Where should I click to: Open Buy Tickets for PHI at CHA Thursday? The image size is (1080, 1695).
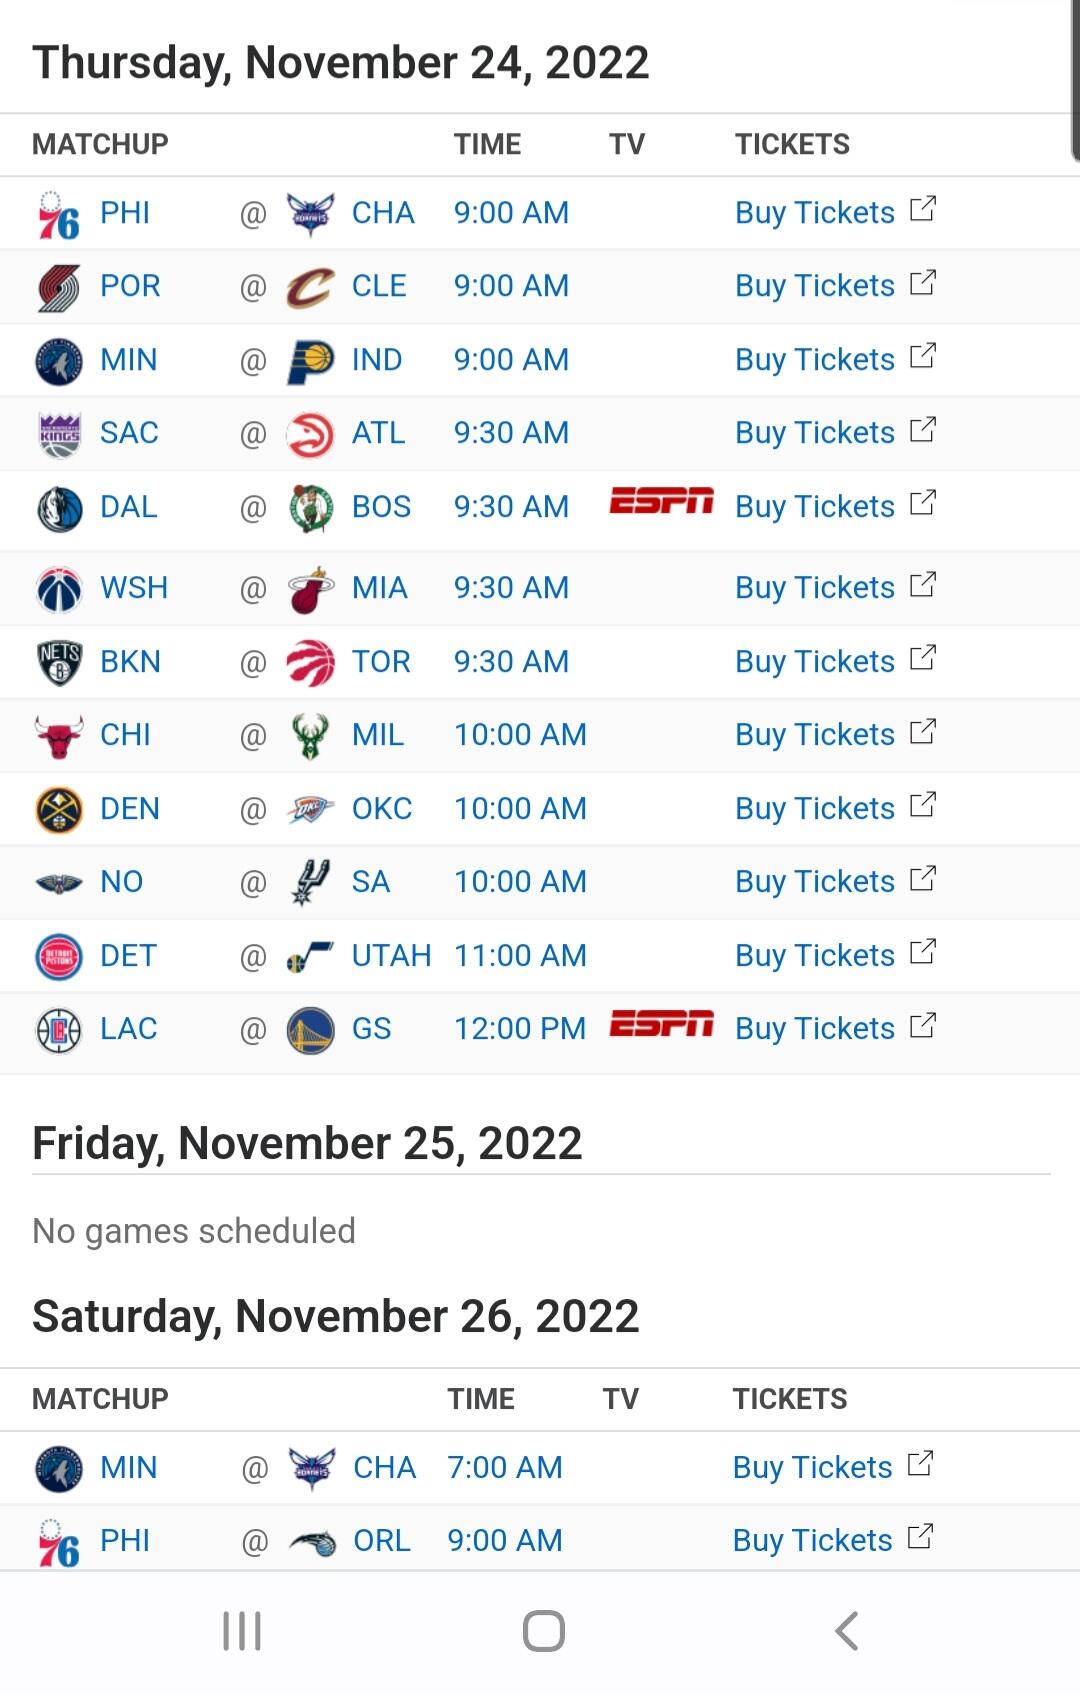[814, 213]
